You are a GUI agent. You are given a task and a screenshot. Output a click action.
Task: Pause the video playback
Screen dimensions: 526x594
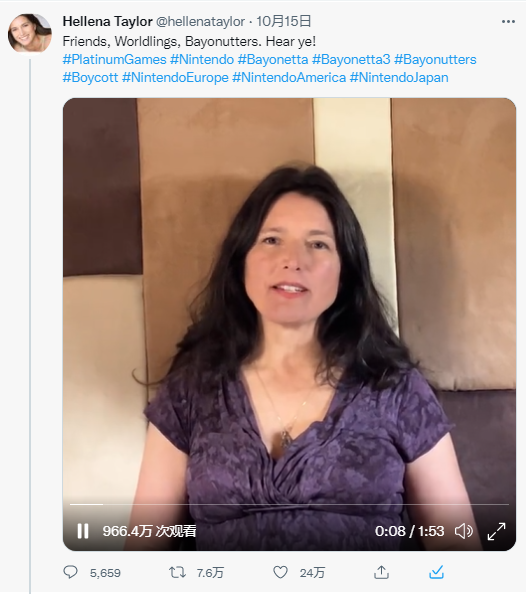83,531
